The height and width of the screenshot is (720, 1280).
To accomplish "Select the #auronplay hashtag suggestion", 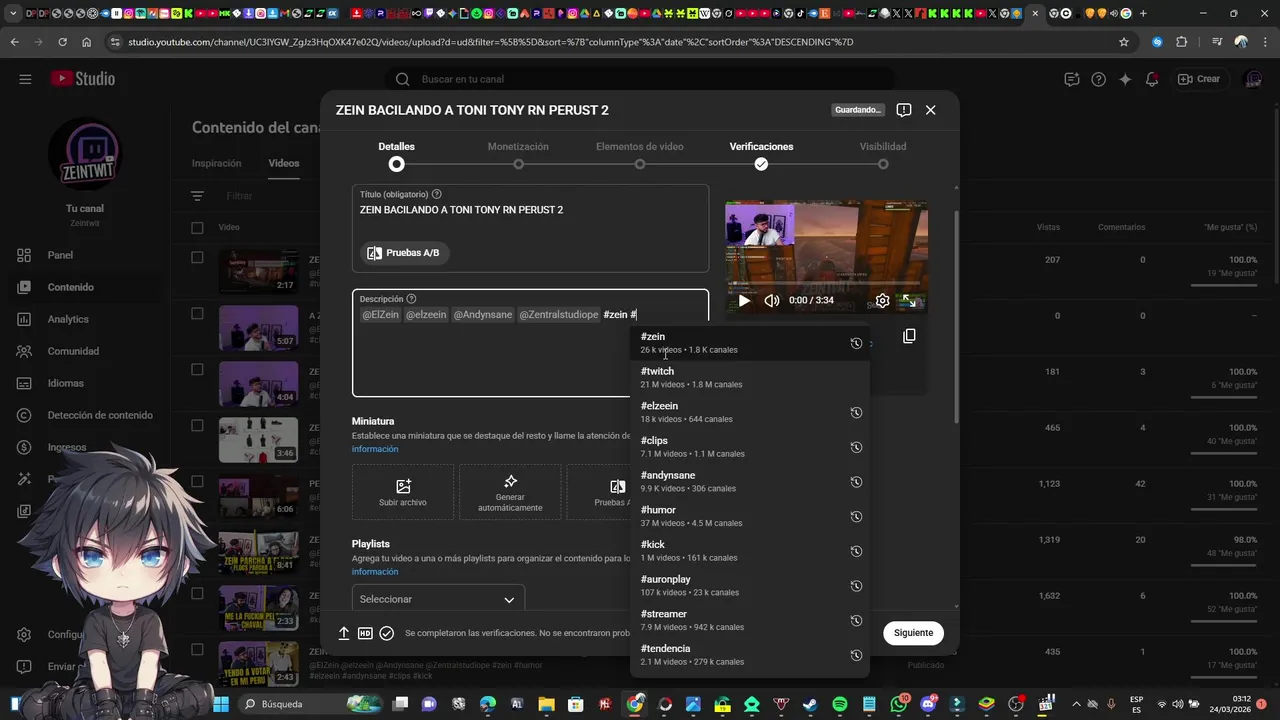I will (750, 585).
